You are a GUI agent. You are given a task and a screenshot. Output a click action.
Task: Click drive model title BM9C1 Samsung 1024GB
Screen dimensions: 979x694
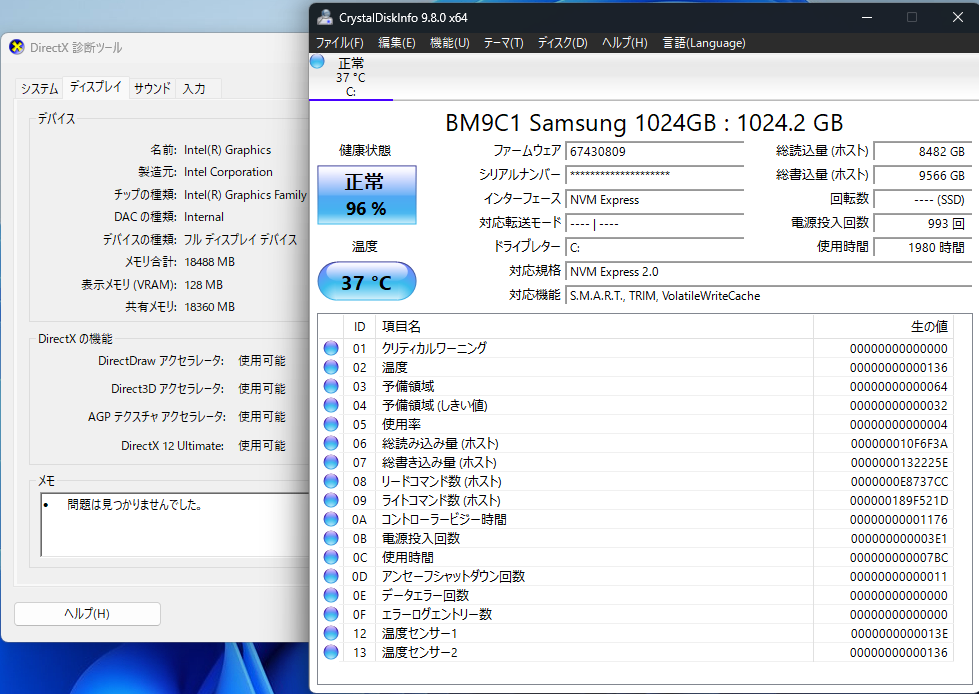click(644, 123)
